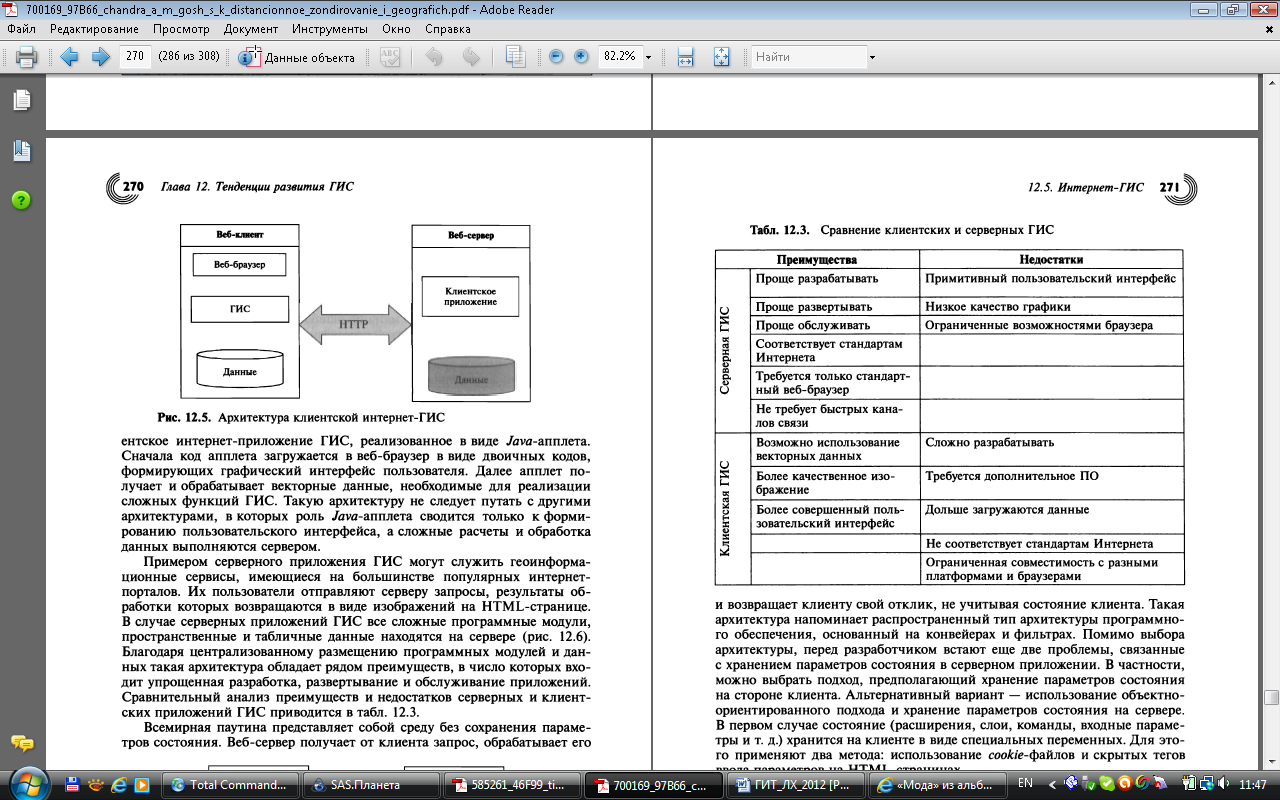The height and width of the screenshot is (800, 1280).
Task: Go to next page with right arrow
Action: pyautogui.click(x=100, y=57)
